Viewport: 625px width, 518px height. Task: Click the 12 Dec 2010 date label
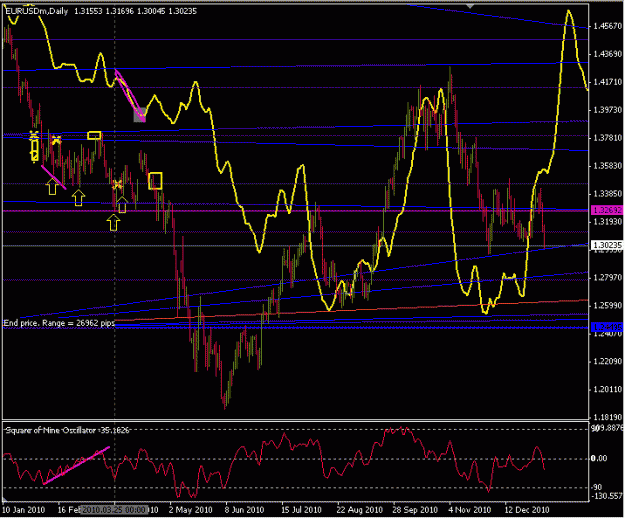pyautogui.click(x=527, y=510)
